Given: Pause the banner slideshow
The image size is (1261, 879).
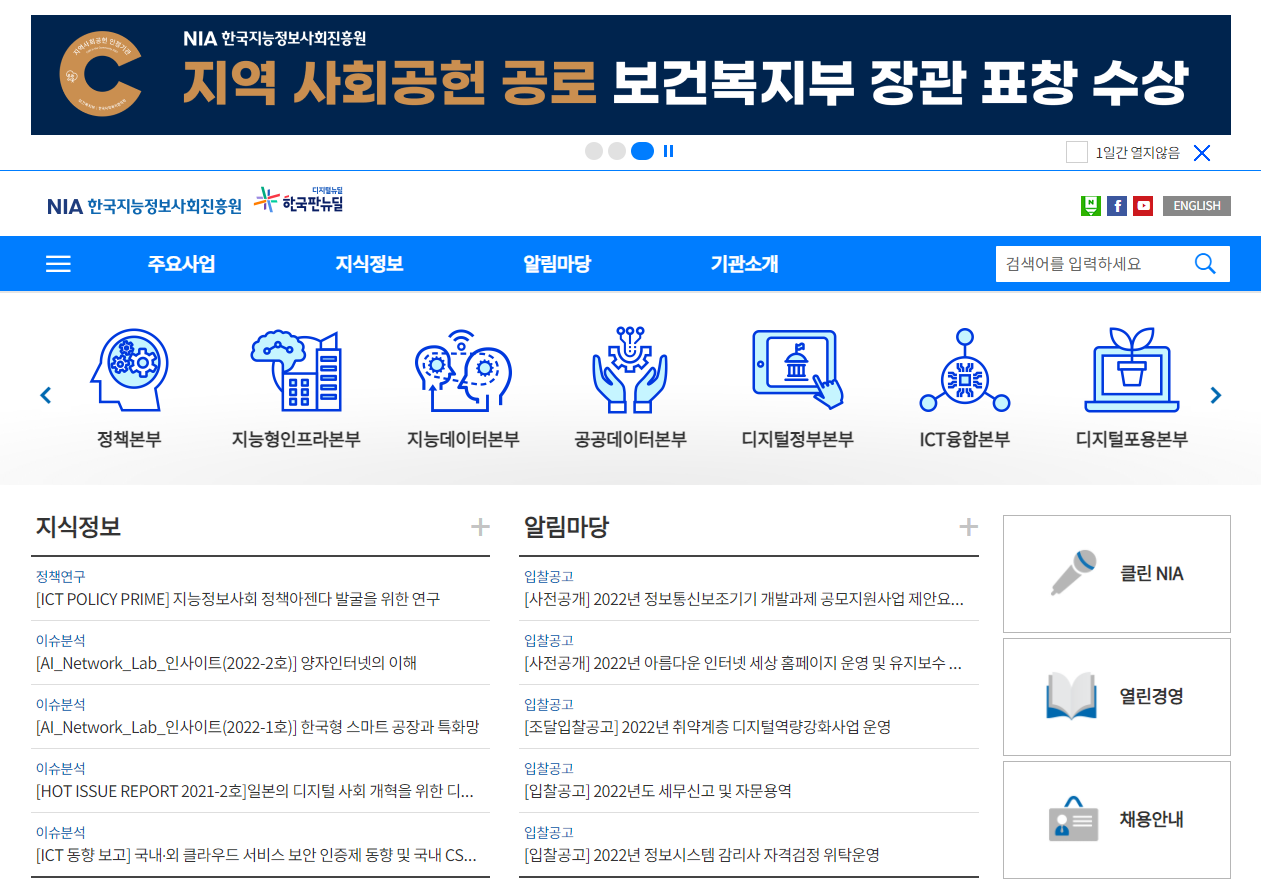Looking at the screenshot, I should [x=668, y=151].
